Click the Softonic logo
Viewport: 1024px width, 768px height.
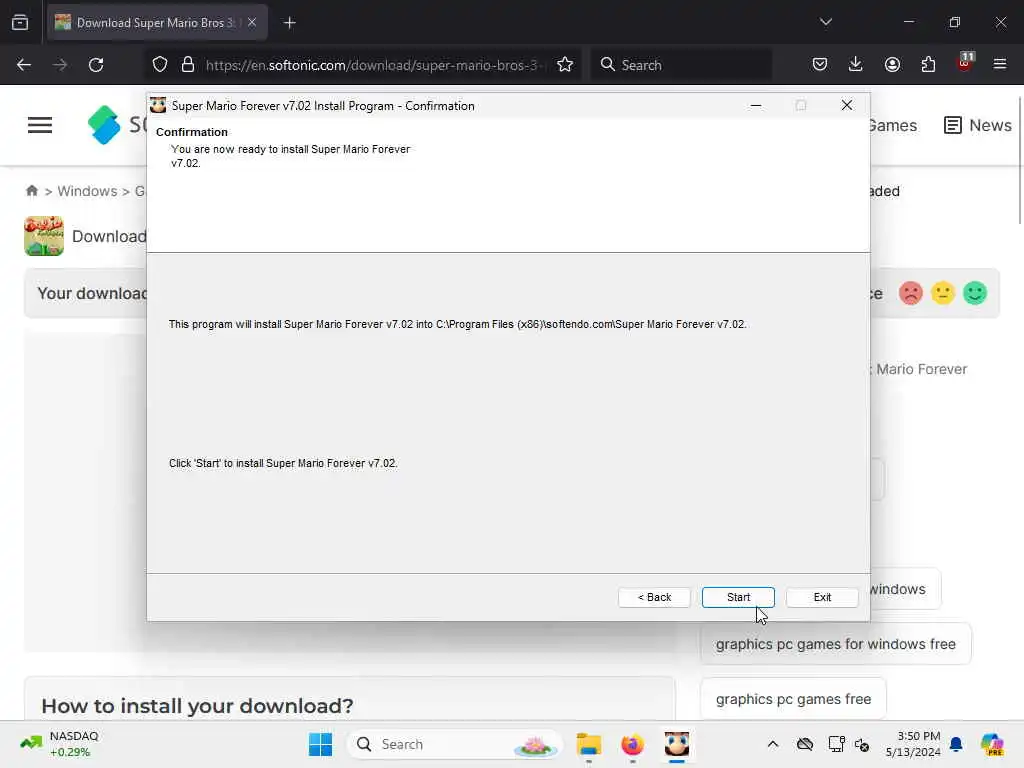(116, 124)
